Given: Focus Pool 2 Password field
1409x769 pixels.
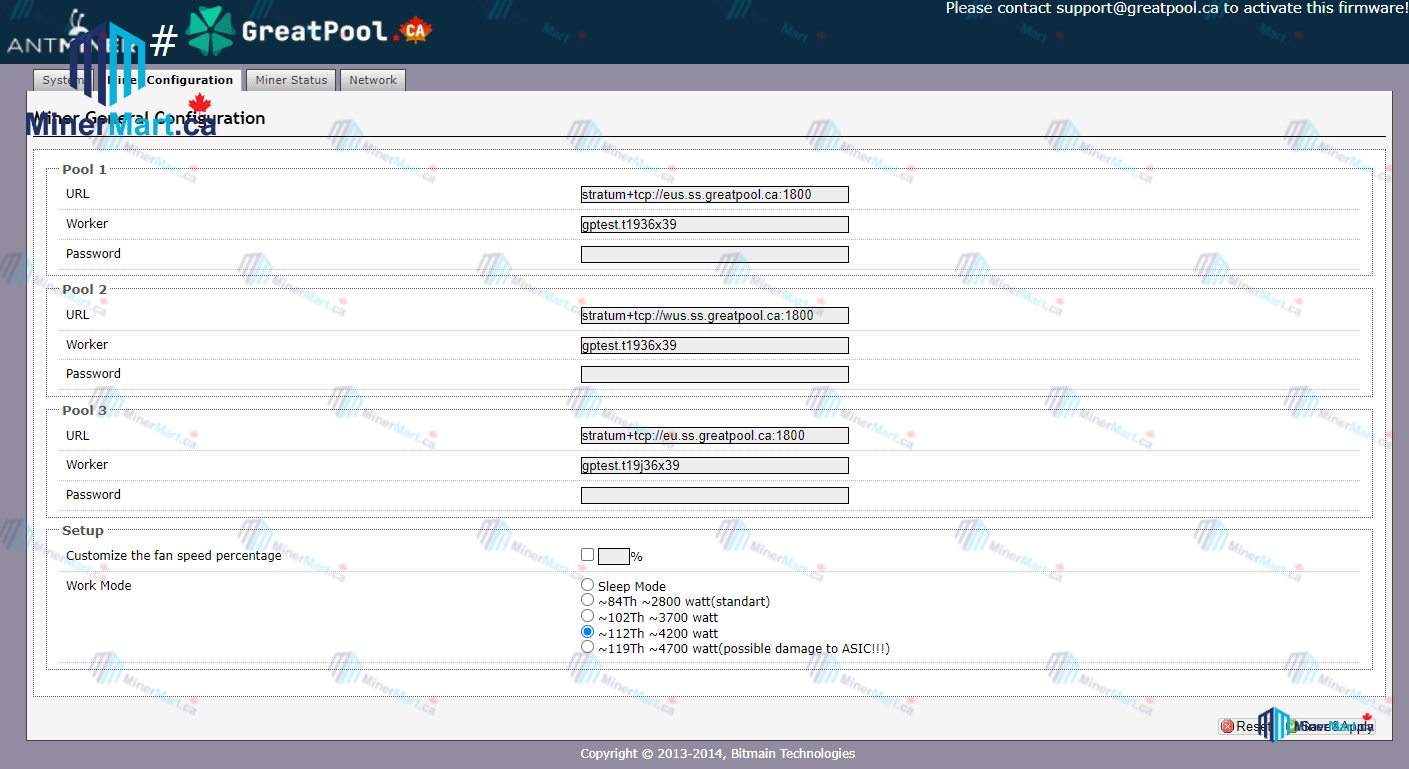Looking at the screenshot, I should [714, 374].
